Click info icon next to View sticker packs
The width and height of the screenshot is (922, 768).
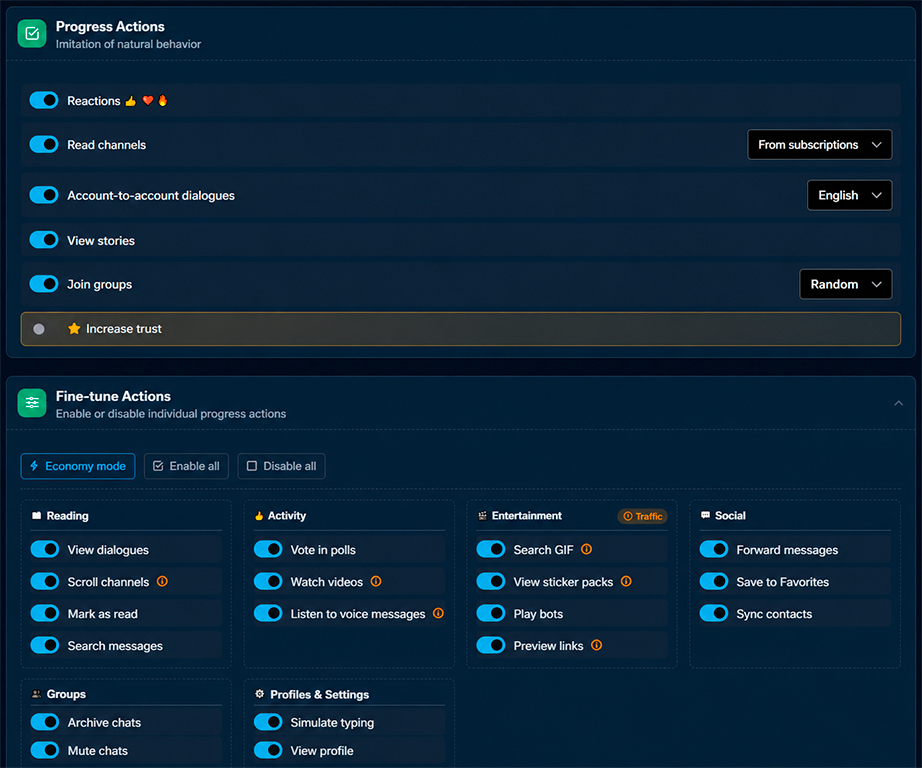click(x=626, y=581)
